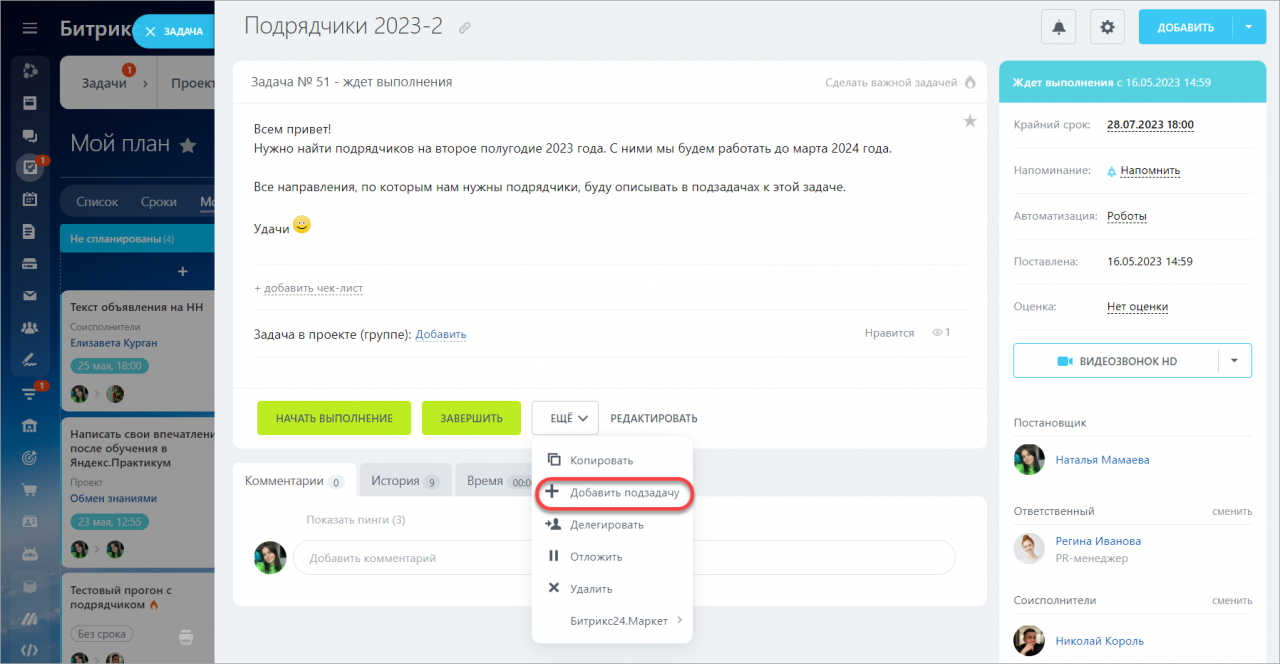This screenshot has height=664, width=1280.
Task: Open the code brackets icon in sidebar
Action: [30, 649]
